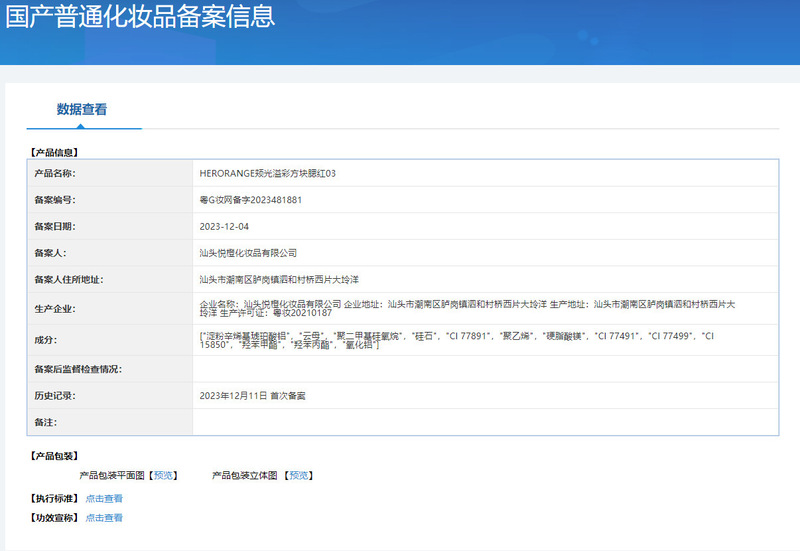Click the 产品名称 row label
This screenshot has height=551, width=800.
[55, 173]
